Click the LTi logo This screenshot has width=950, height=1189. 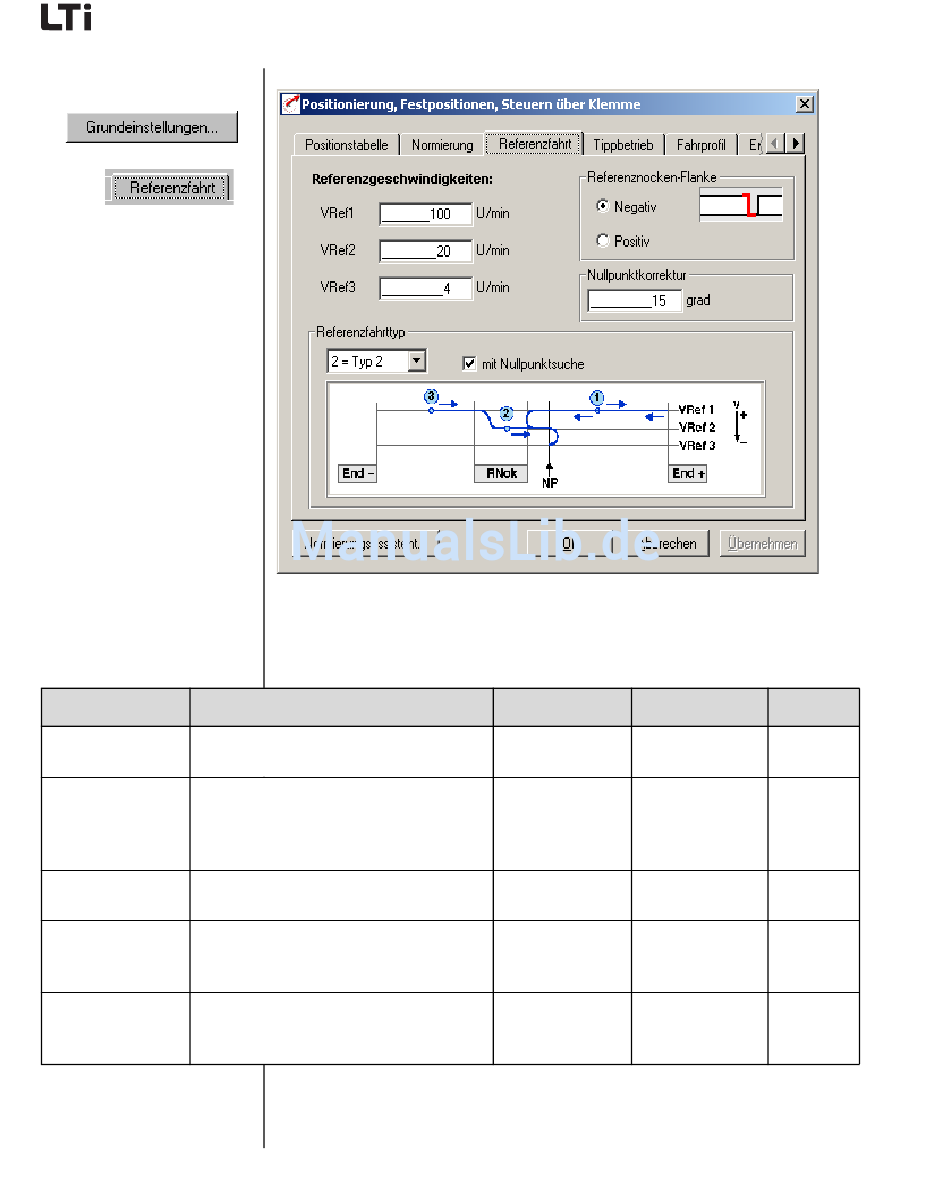point(67,17)
